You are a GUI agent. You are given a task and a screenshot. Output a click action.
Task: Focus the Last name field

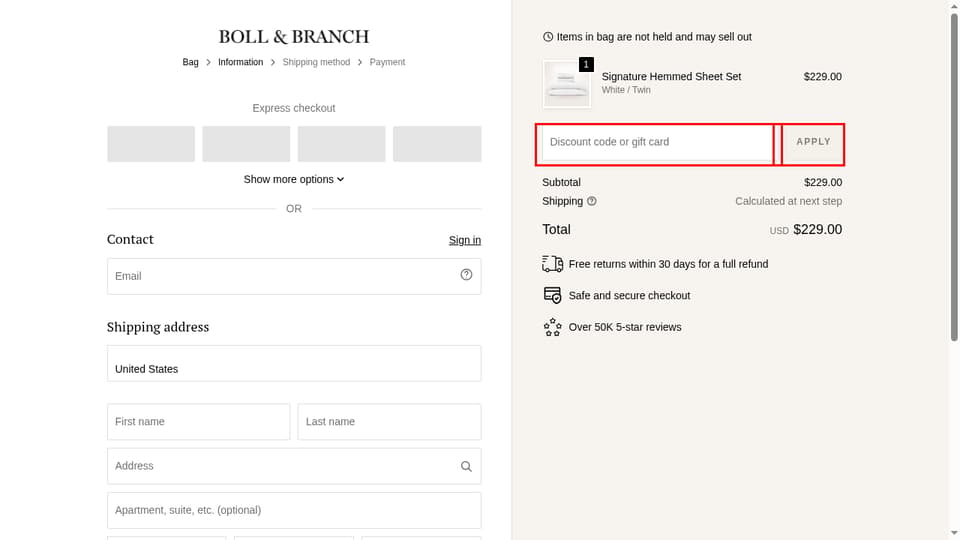point(389,422)
